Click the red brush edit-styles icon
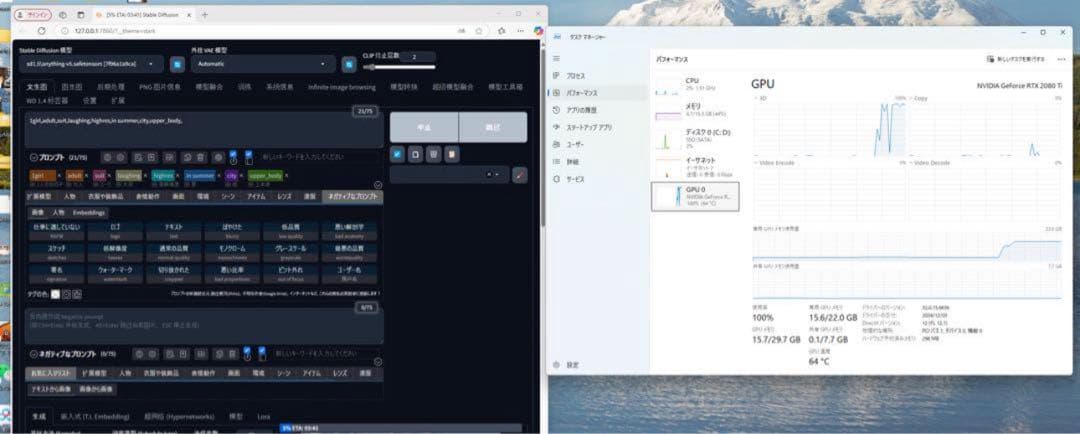 pos(520,175)
